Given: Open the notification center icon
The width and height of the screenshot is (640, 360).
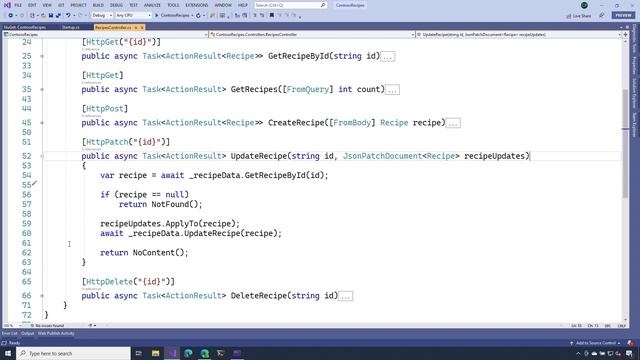Looking at the screenshot, I should (629, 353).
